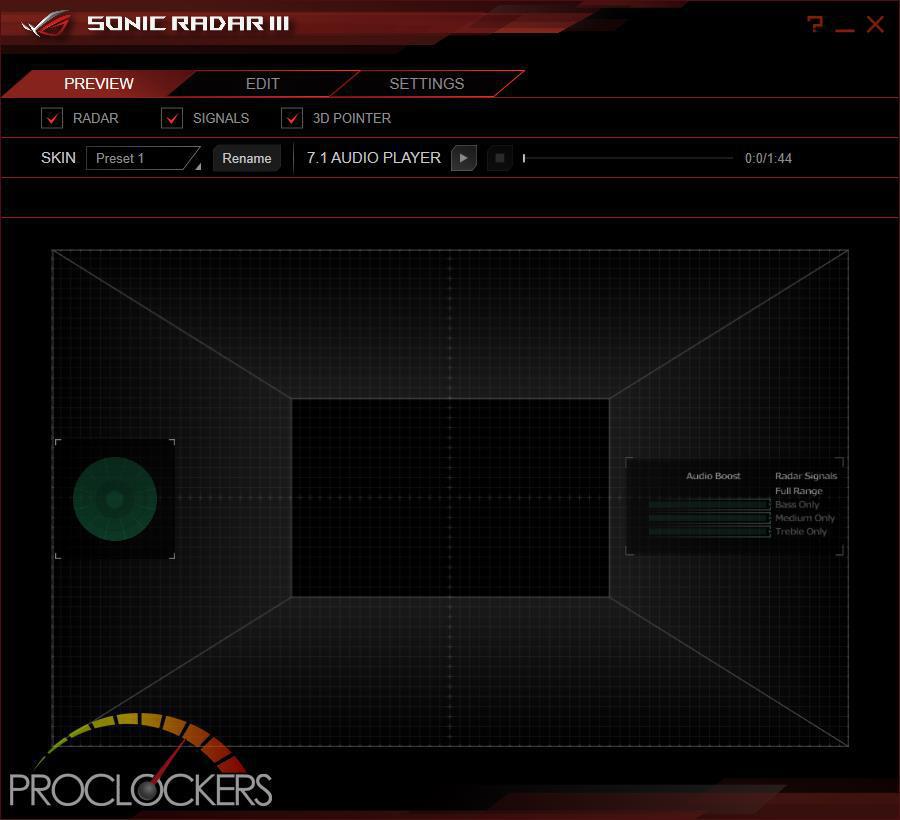This screenshot has height=820, width=900.
Task: Select Full Range radar signal
Action: [x=798, y=491]
